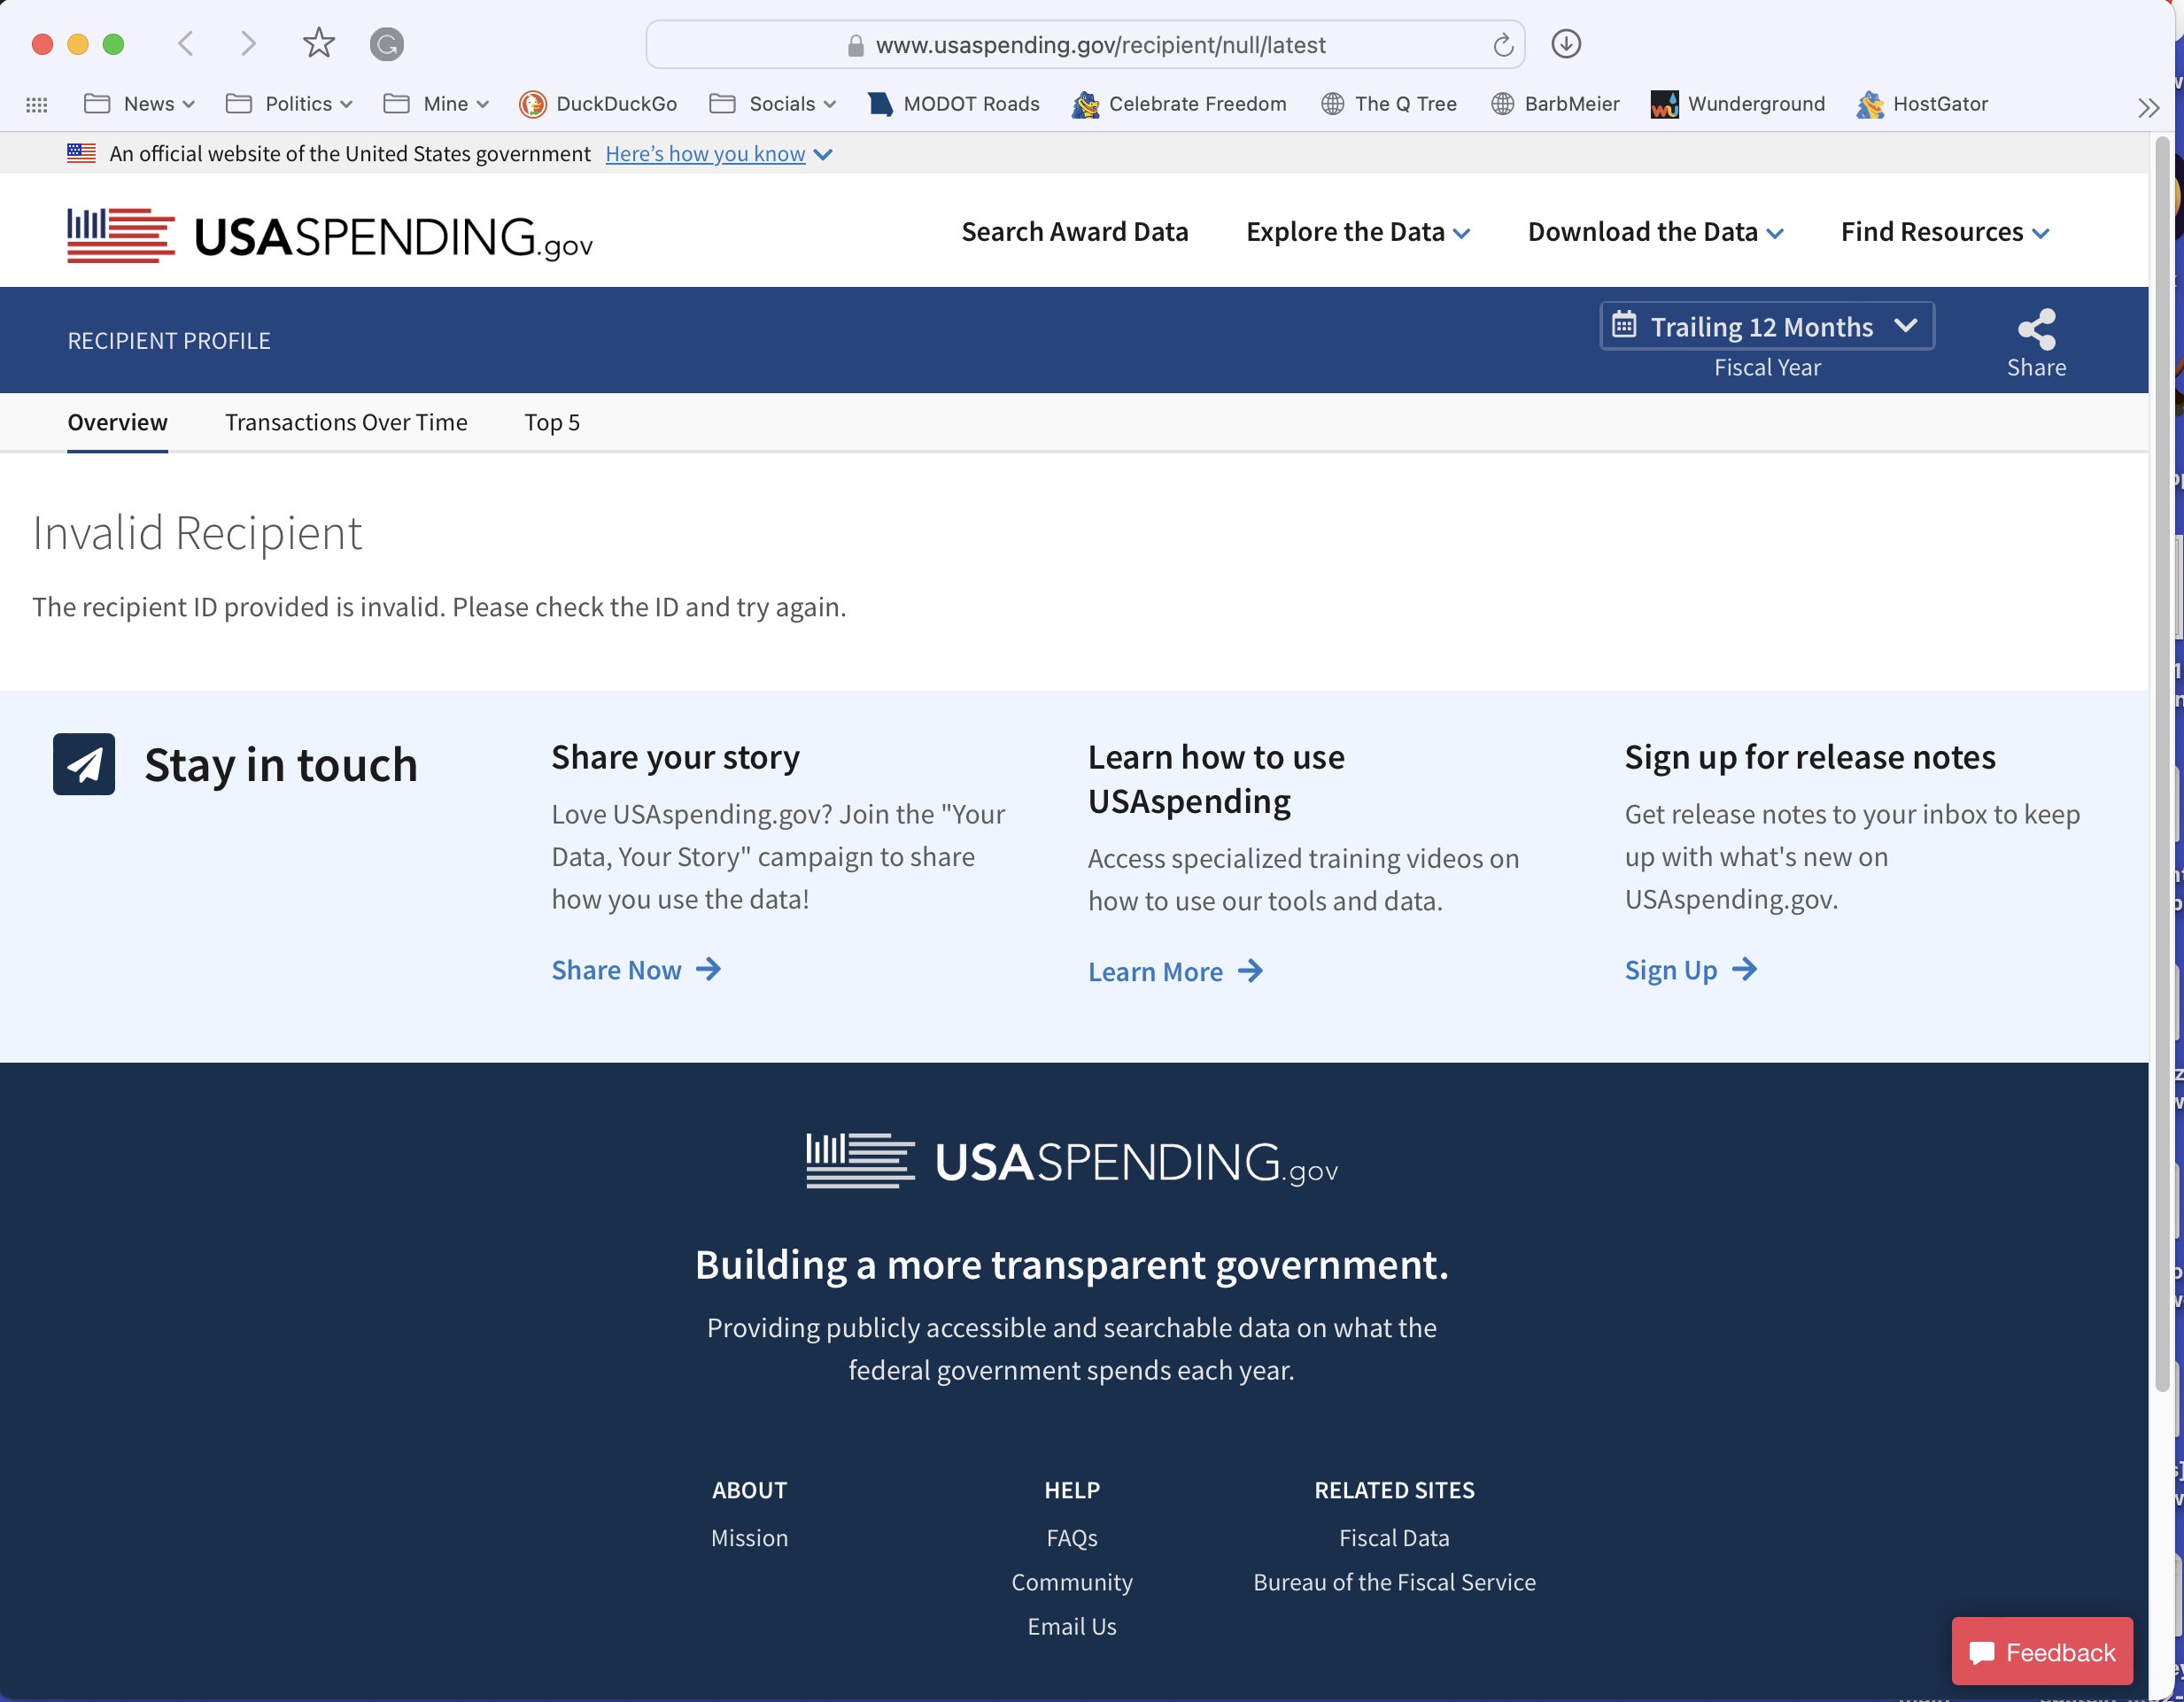Open the Download the Data dropdown
Viewport: 2184px width, 1702px height.
pos(1656,232)
